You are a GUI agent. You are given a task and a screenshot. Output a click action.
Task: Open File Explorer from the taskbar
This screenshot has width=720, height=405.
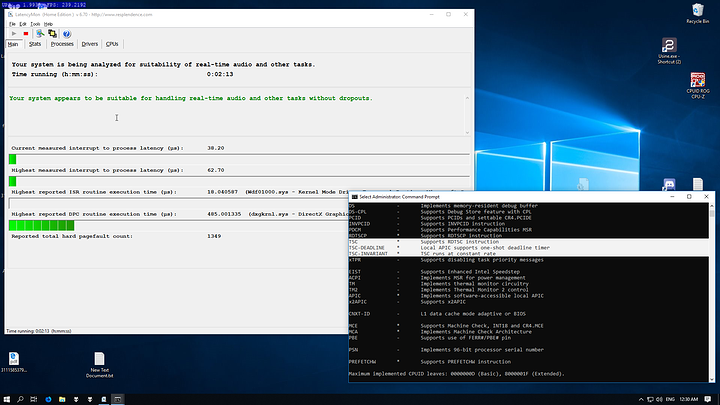click(62, 399)
